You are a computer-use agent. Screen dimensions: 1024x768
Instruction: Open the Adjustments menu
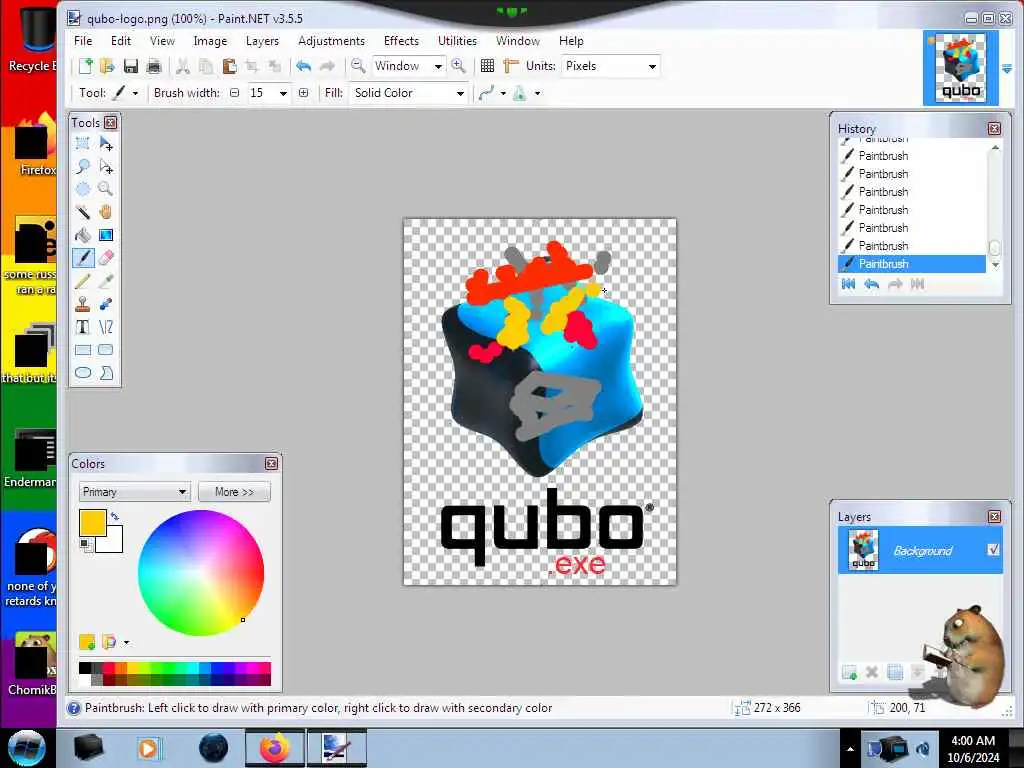(331, 40)
